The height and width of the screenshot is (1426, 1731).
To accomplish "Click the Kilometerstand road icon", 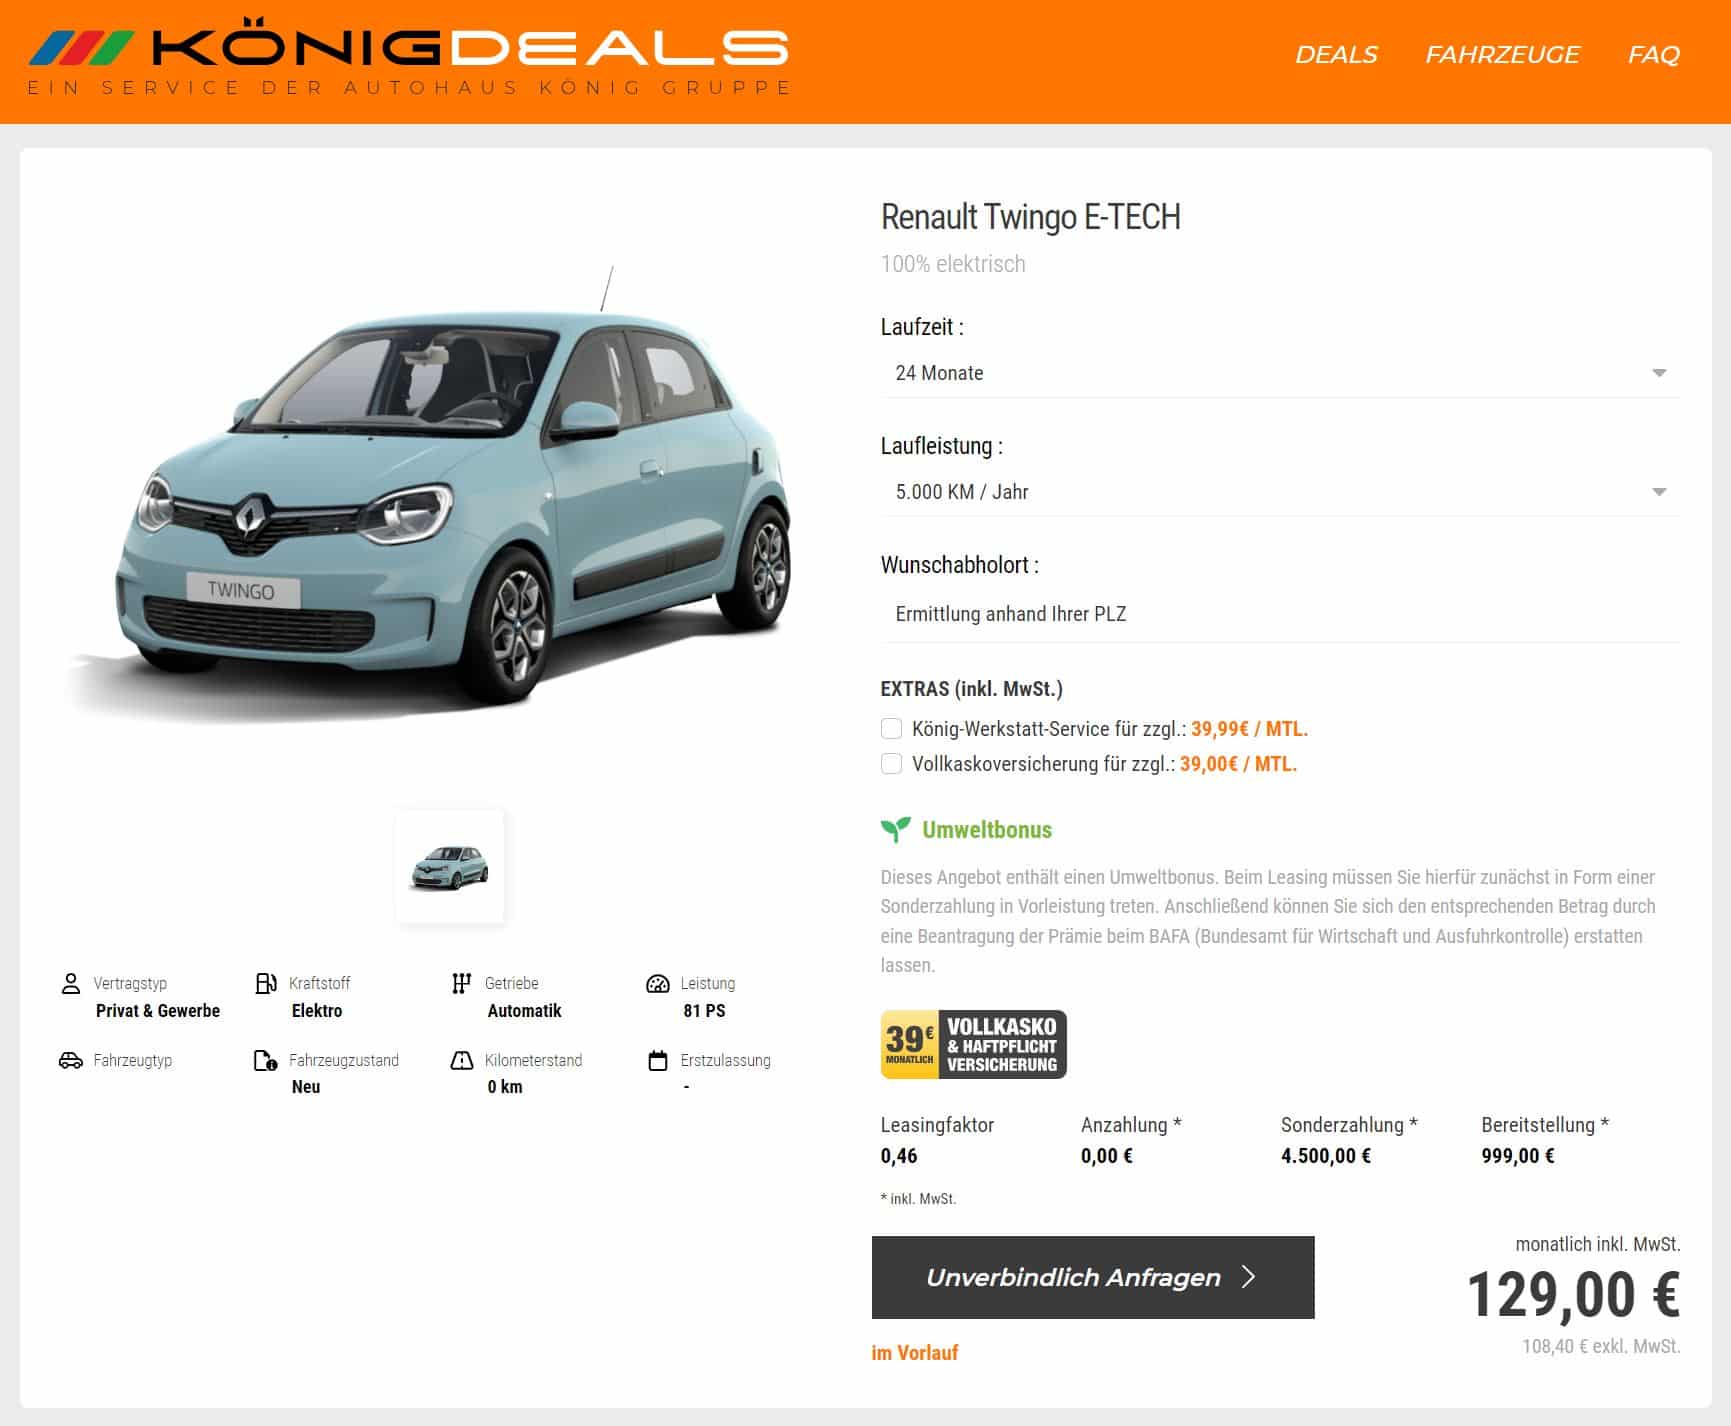I will click(x=462, y=1060).
